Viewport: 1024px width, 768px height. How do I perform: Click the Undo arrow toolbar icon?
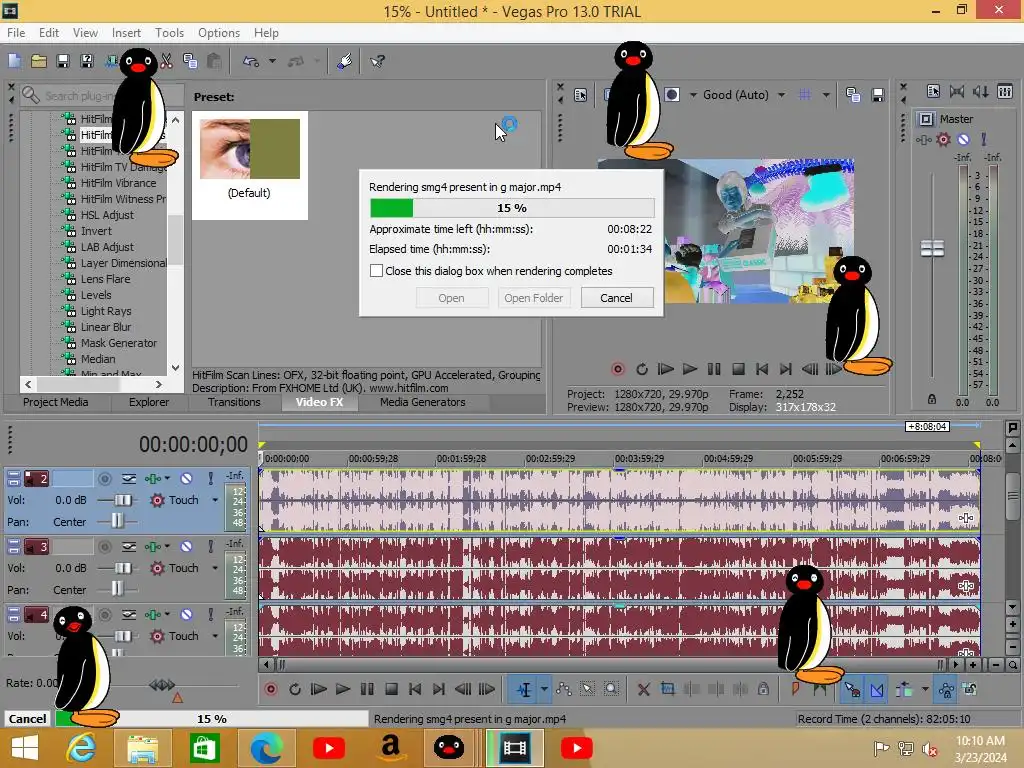tap(251, 61)
